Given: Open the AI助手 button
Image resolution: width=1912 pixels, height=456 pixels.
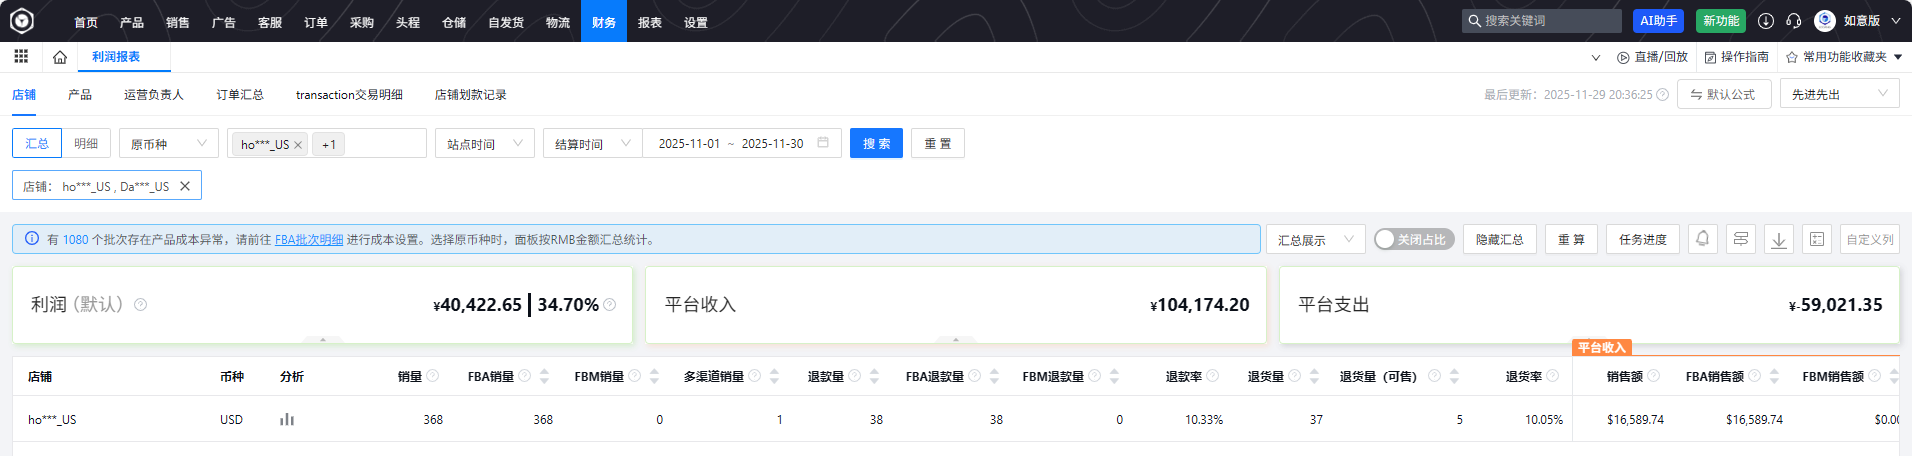Looking at the screenshot, I should point(1658,21).
